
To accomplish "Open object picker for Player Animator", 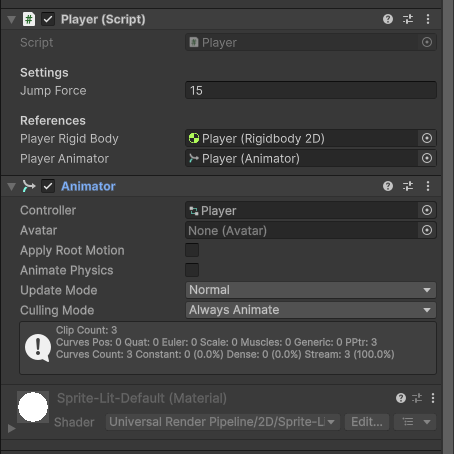I will [x=427, y=158].
